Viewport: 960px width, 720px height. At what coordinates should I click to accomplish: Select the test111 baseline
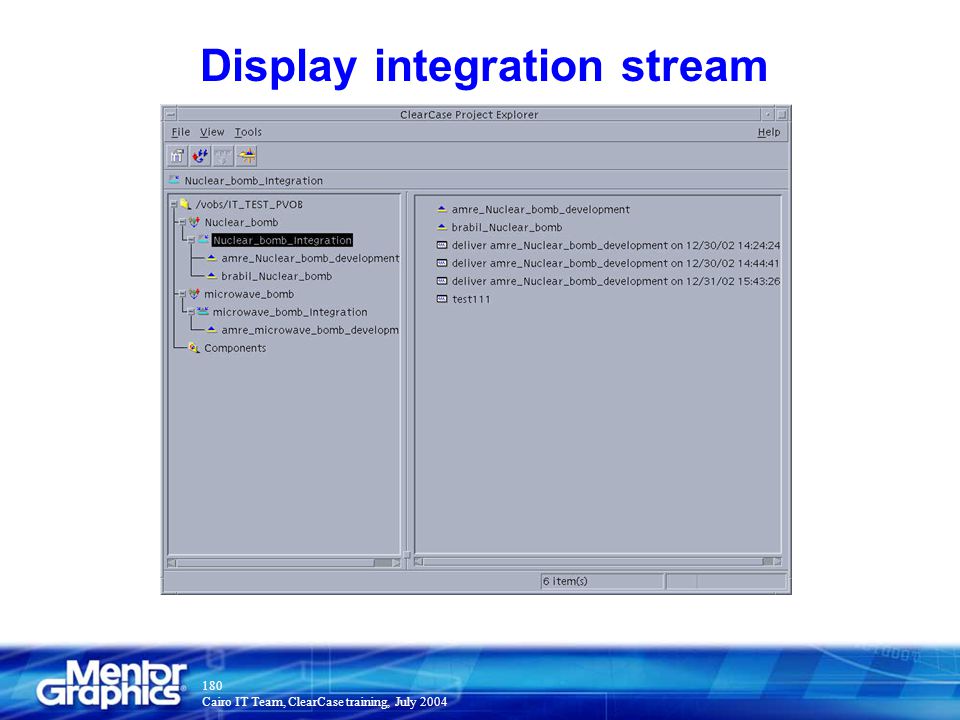471,299
